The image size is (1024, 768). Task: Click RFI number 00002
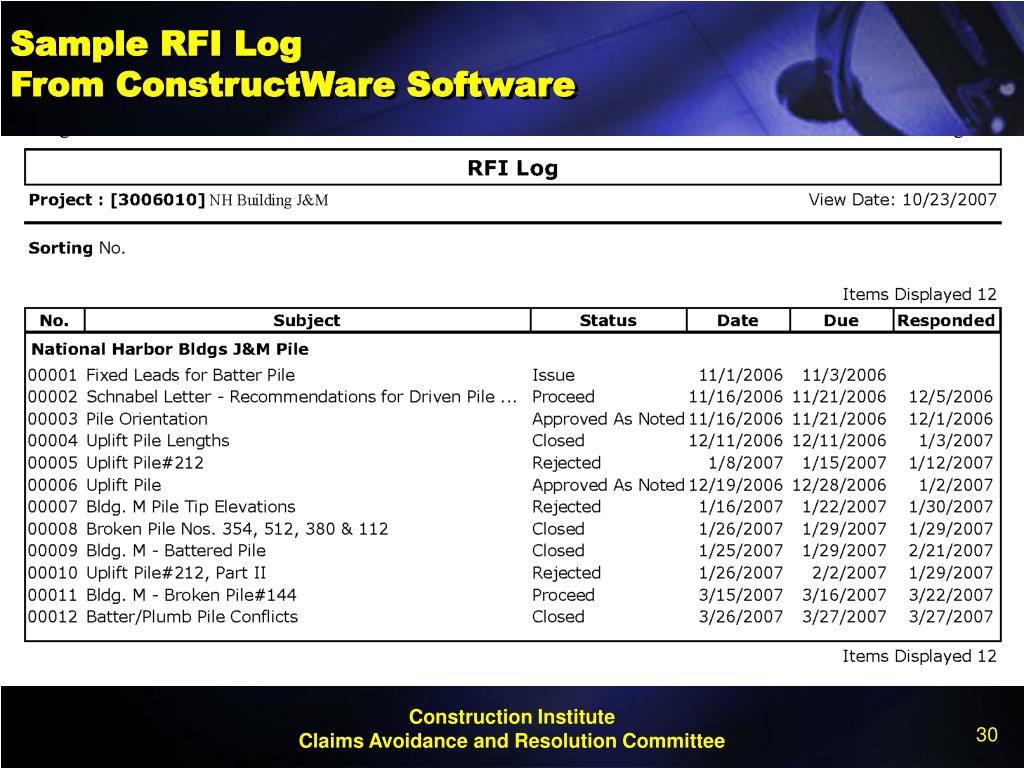click(52, 397)
